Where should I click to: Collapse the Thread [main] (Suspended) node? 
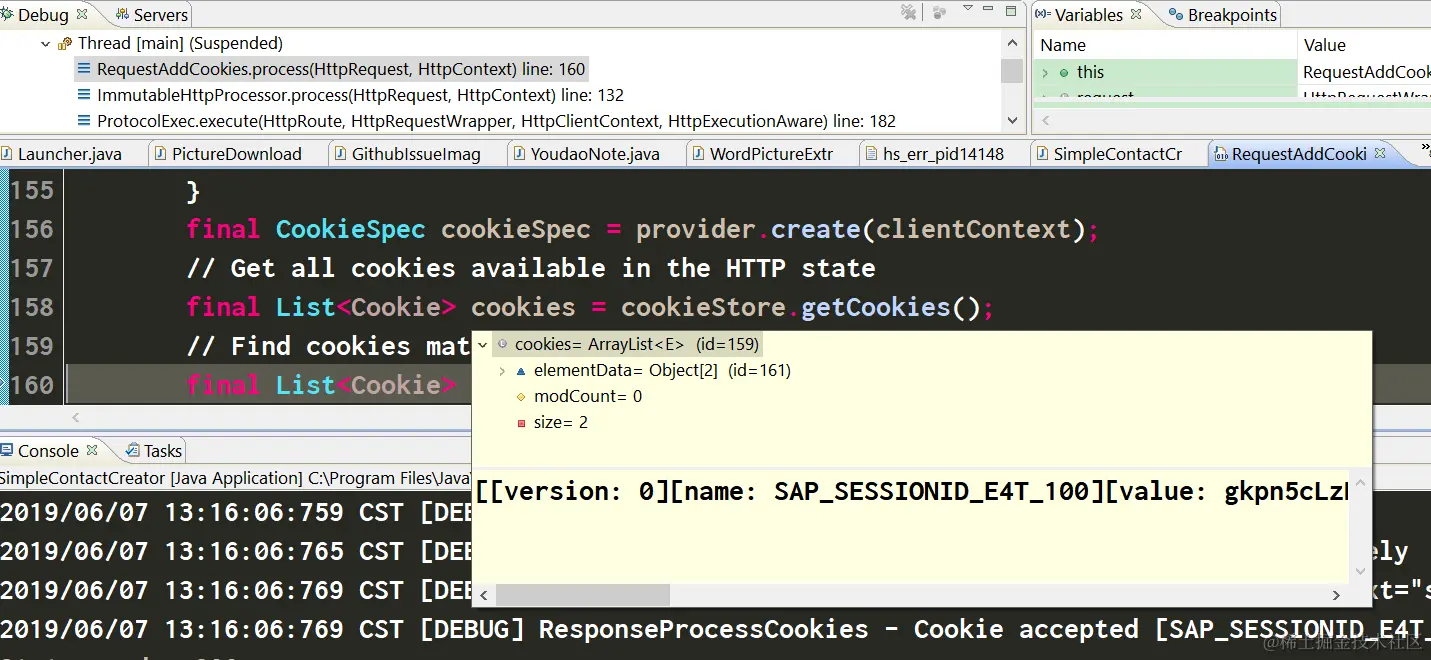coord(46,44)
